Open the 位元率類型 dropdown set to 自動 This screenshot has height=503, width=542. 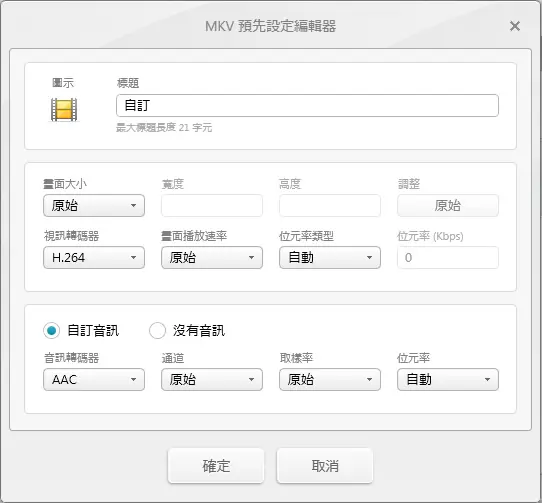point(330,258)
